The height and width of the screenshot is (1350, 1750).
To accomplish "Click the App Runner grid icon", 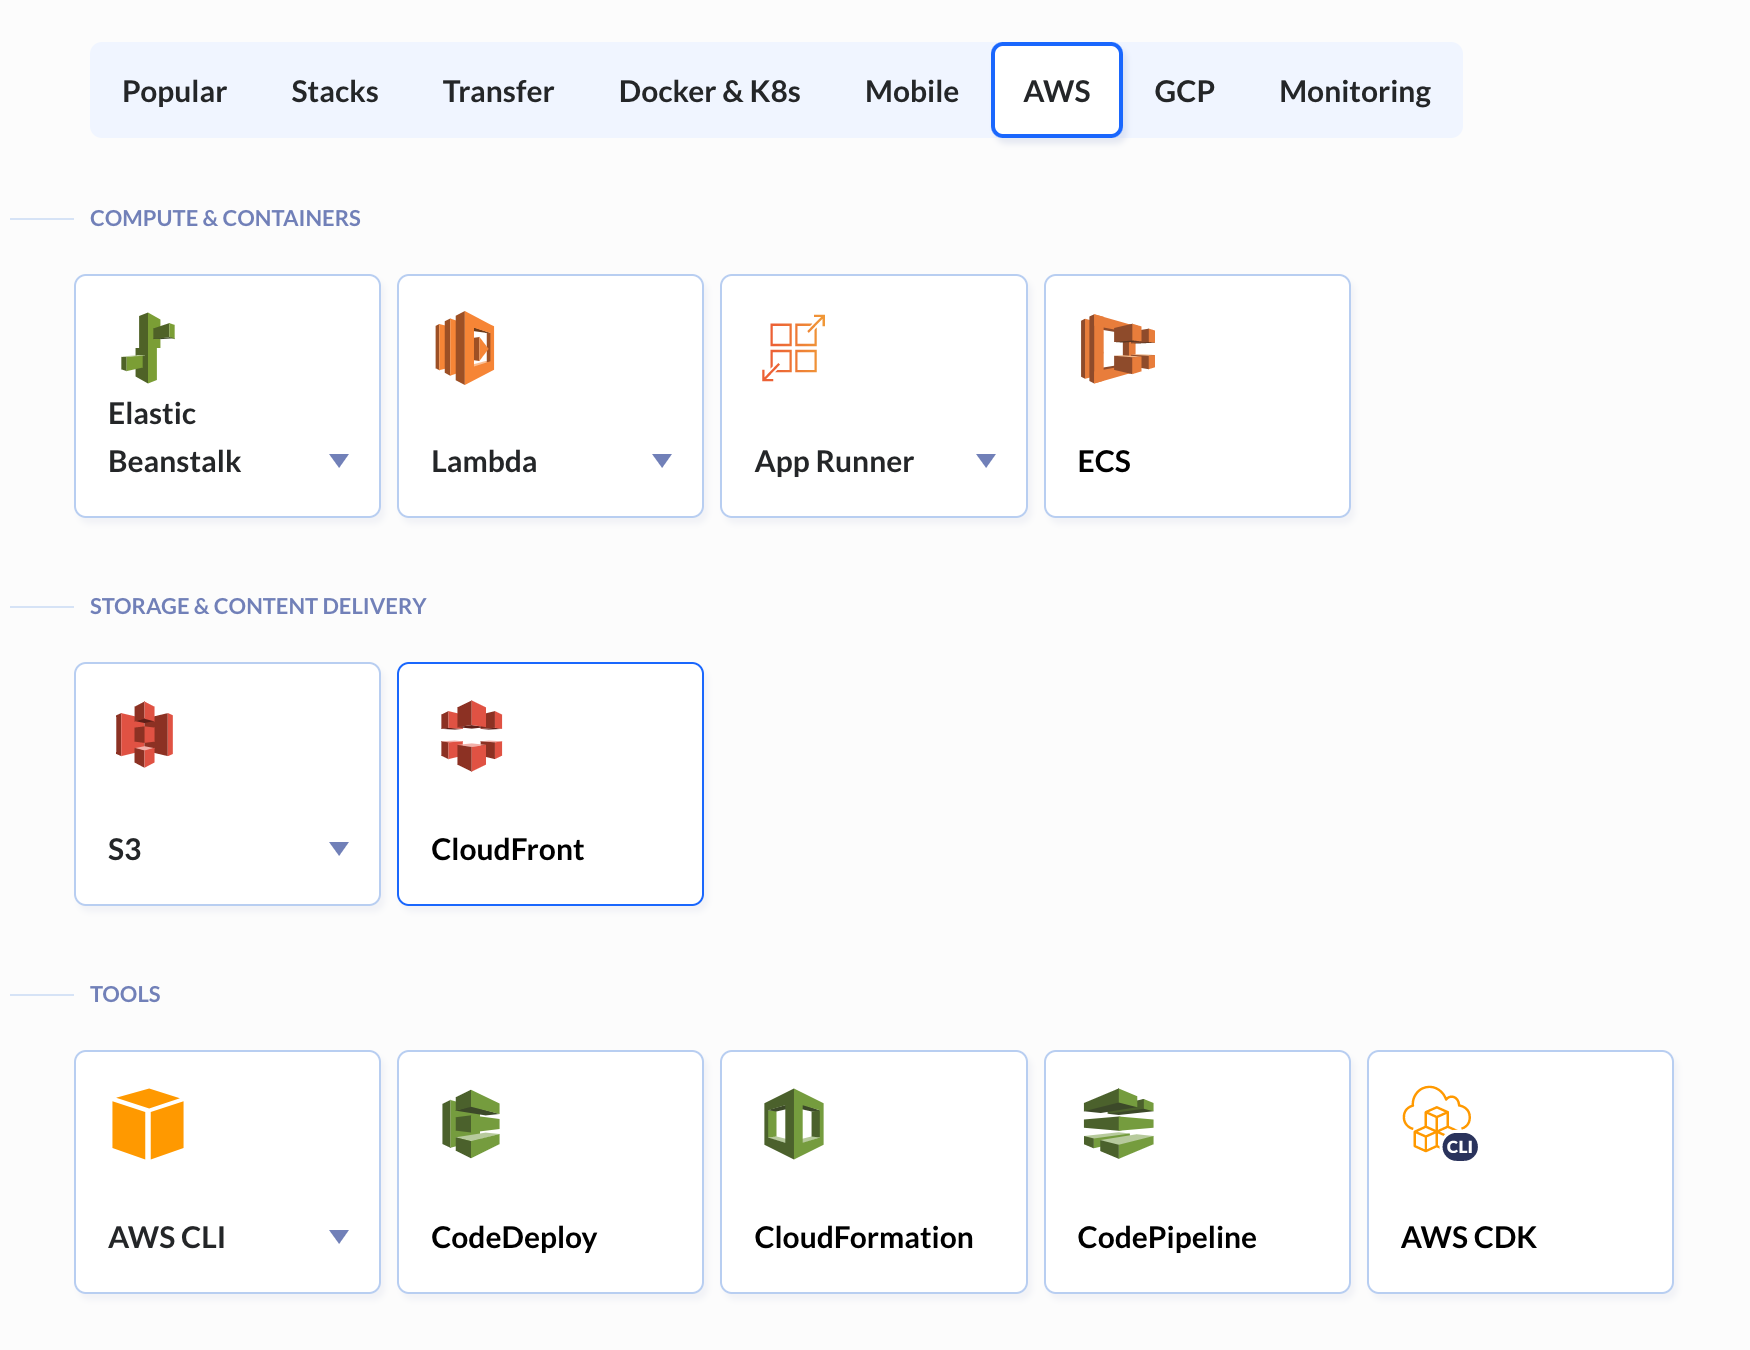I will click(794, 348).
